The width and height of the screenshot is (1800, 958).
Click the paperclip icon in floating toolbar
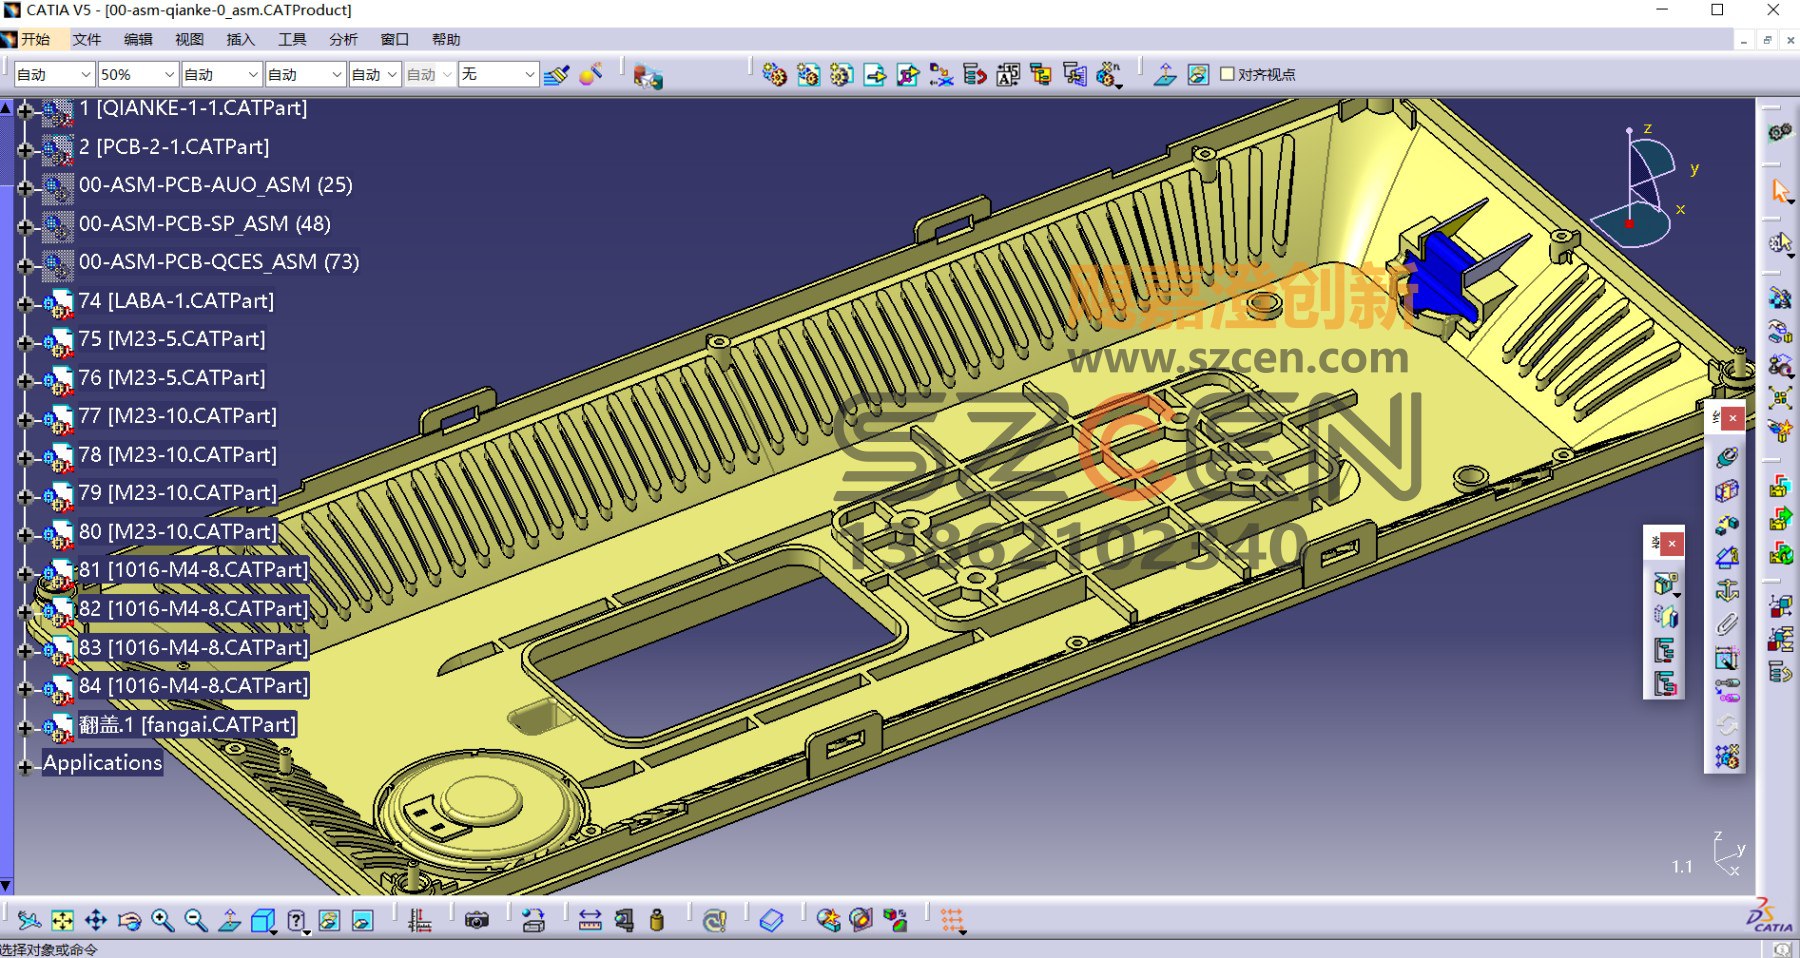pos(1727,624)
